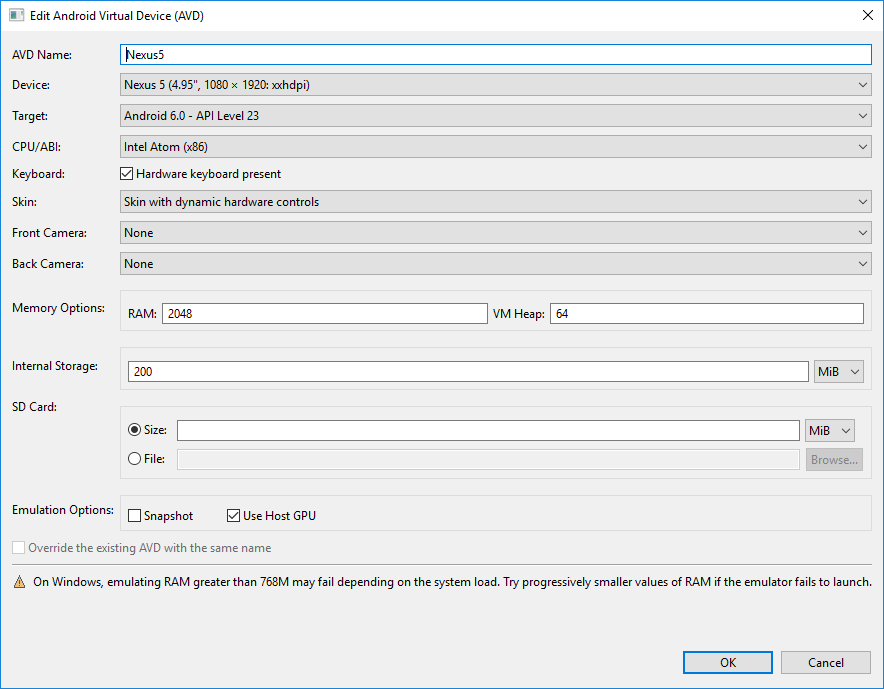Open SD Card size MiB unit dropdown
This screenshot has width=884, height=689.
point(829,431)
